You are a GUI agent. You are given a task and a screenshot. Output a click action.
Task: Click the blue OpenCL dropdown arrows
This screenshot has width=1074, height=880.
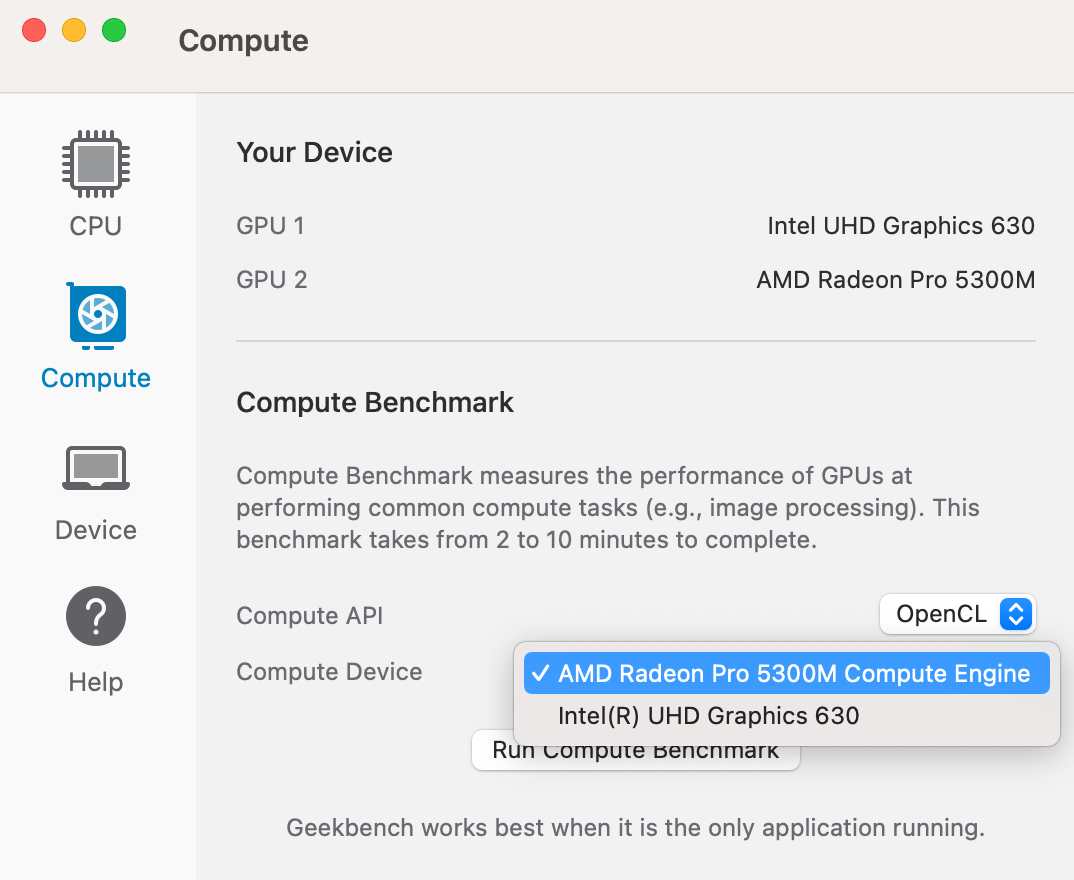click(1016, 614)
